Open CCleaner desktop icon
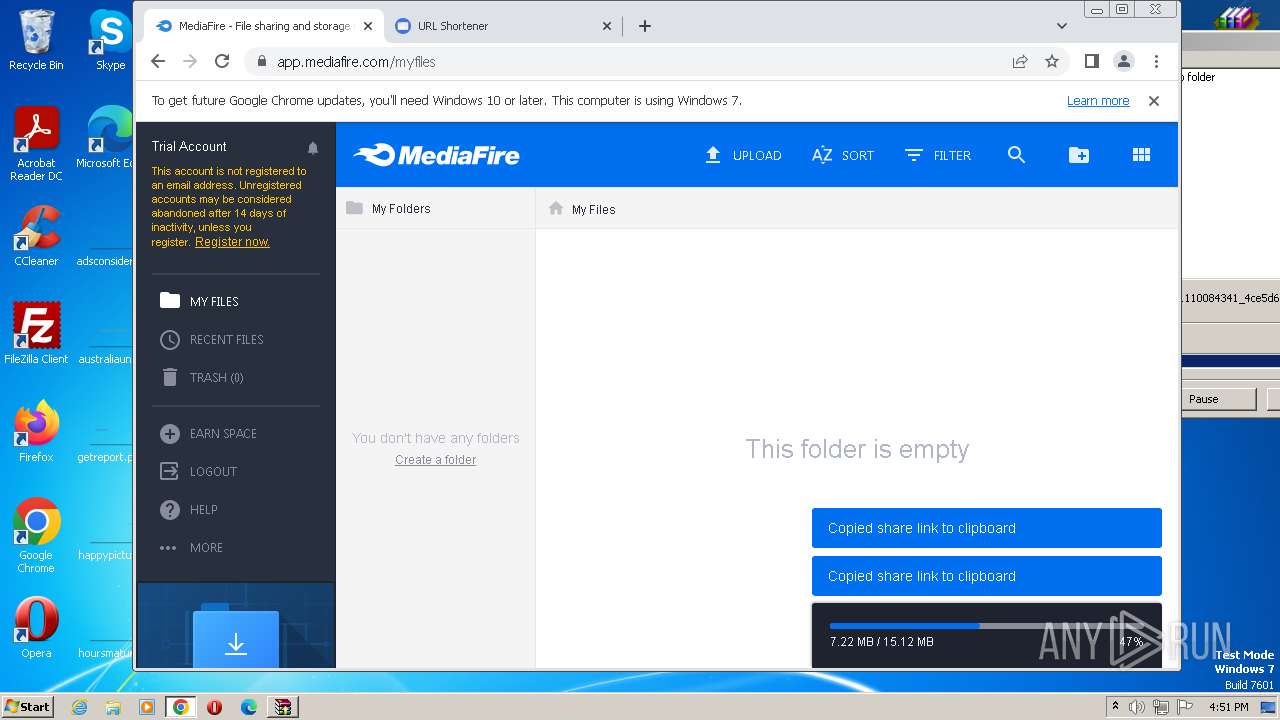 [36, 236]
